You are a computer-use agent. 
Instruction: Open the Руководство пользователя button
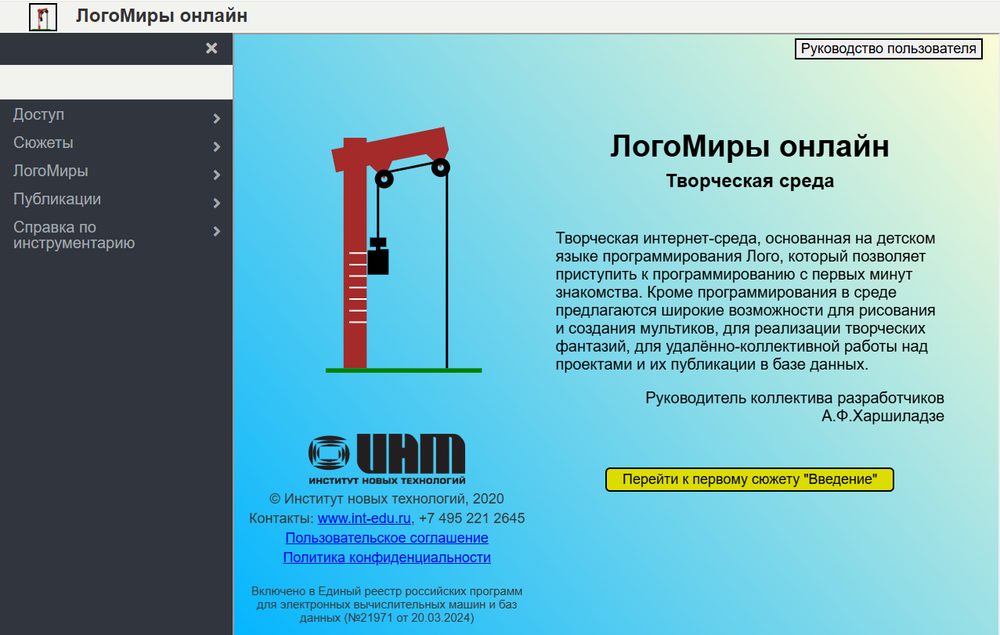(x=888, y=48)
